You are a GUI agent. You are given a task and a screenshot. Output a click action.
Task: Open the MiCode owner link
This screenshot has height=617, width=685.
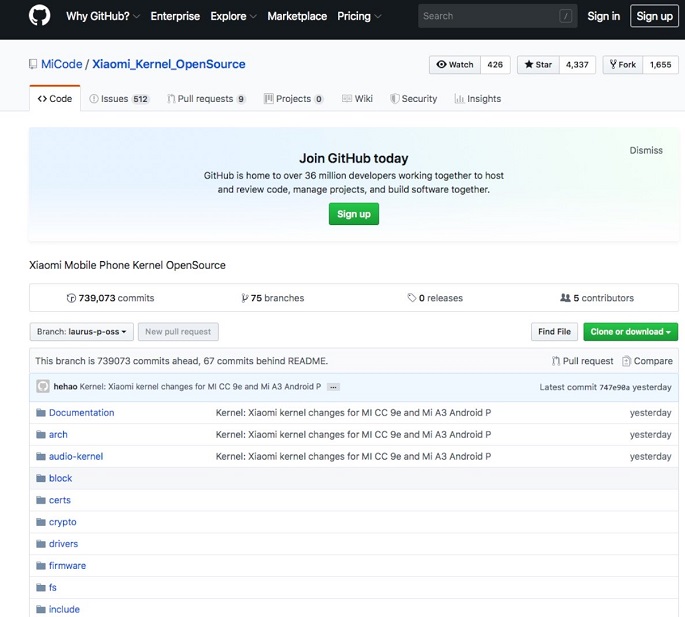tap(62, 64)
